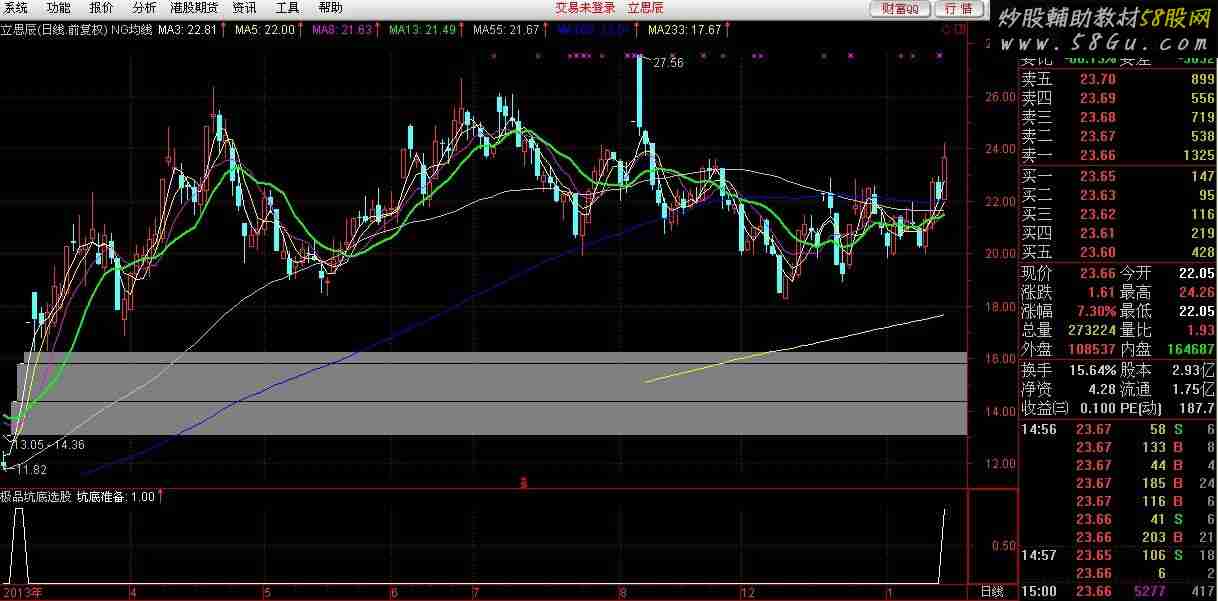Image resolution: width=1218 pixels, height=601 pixels.
Task: Click the 内盘 value 164687
Action: (1189, 349)
